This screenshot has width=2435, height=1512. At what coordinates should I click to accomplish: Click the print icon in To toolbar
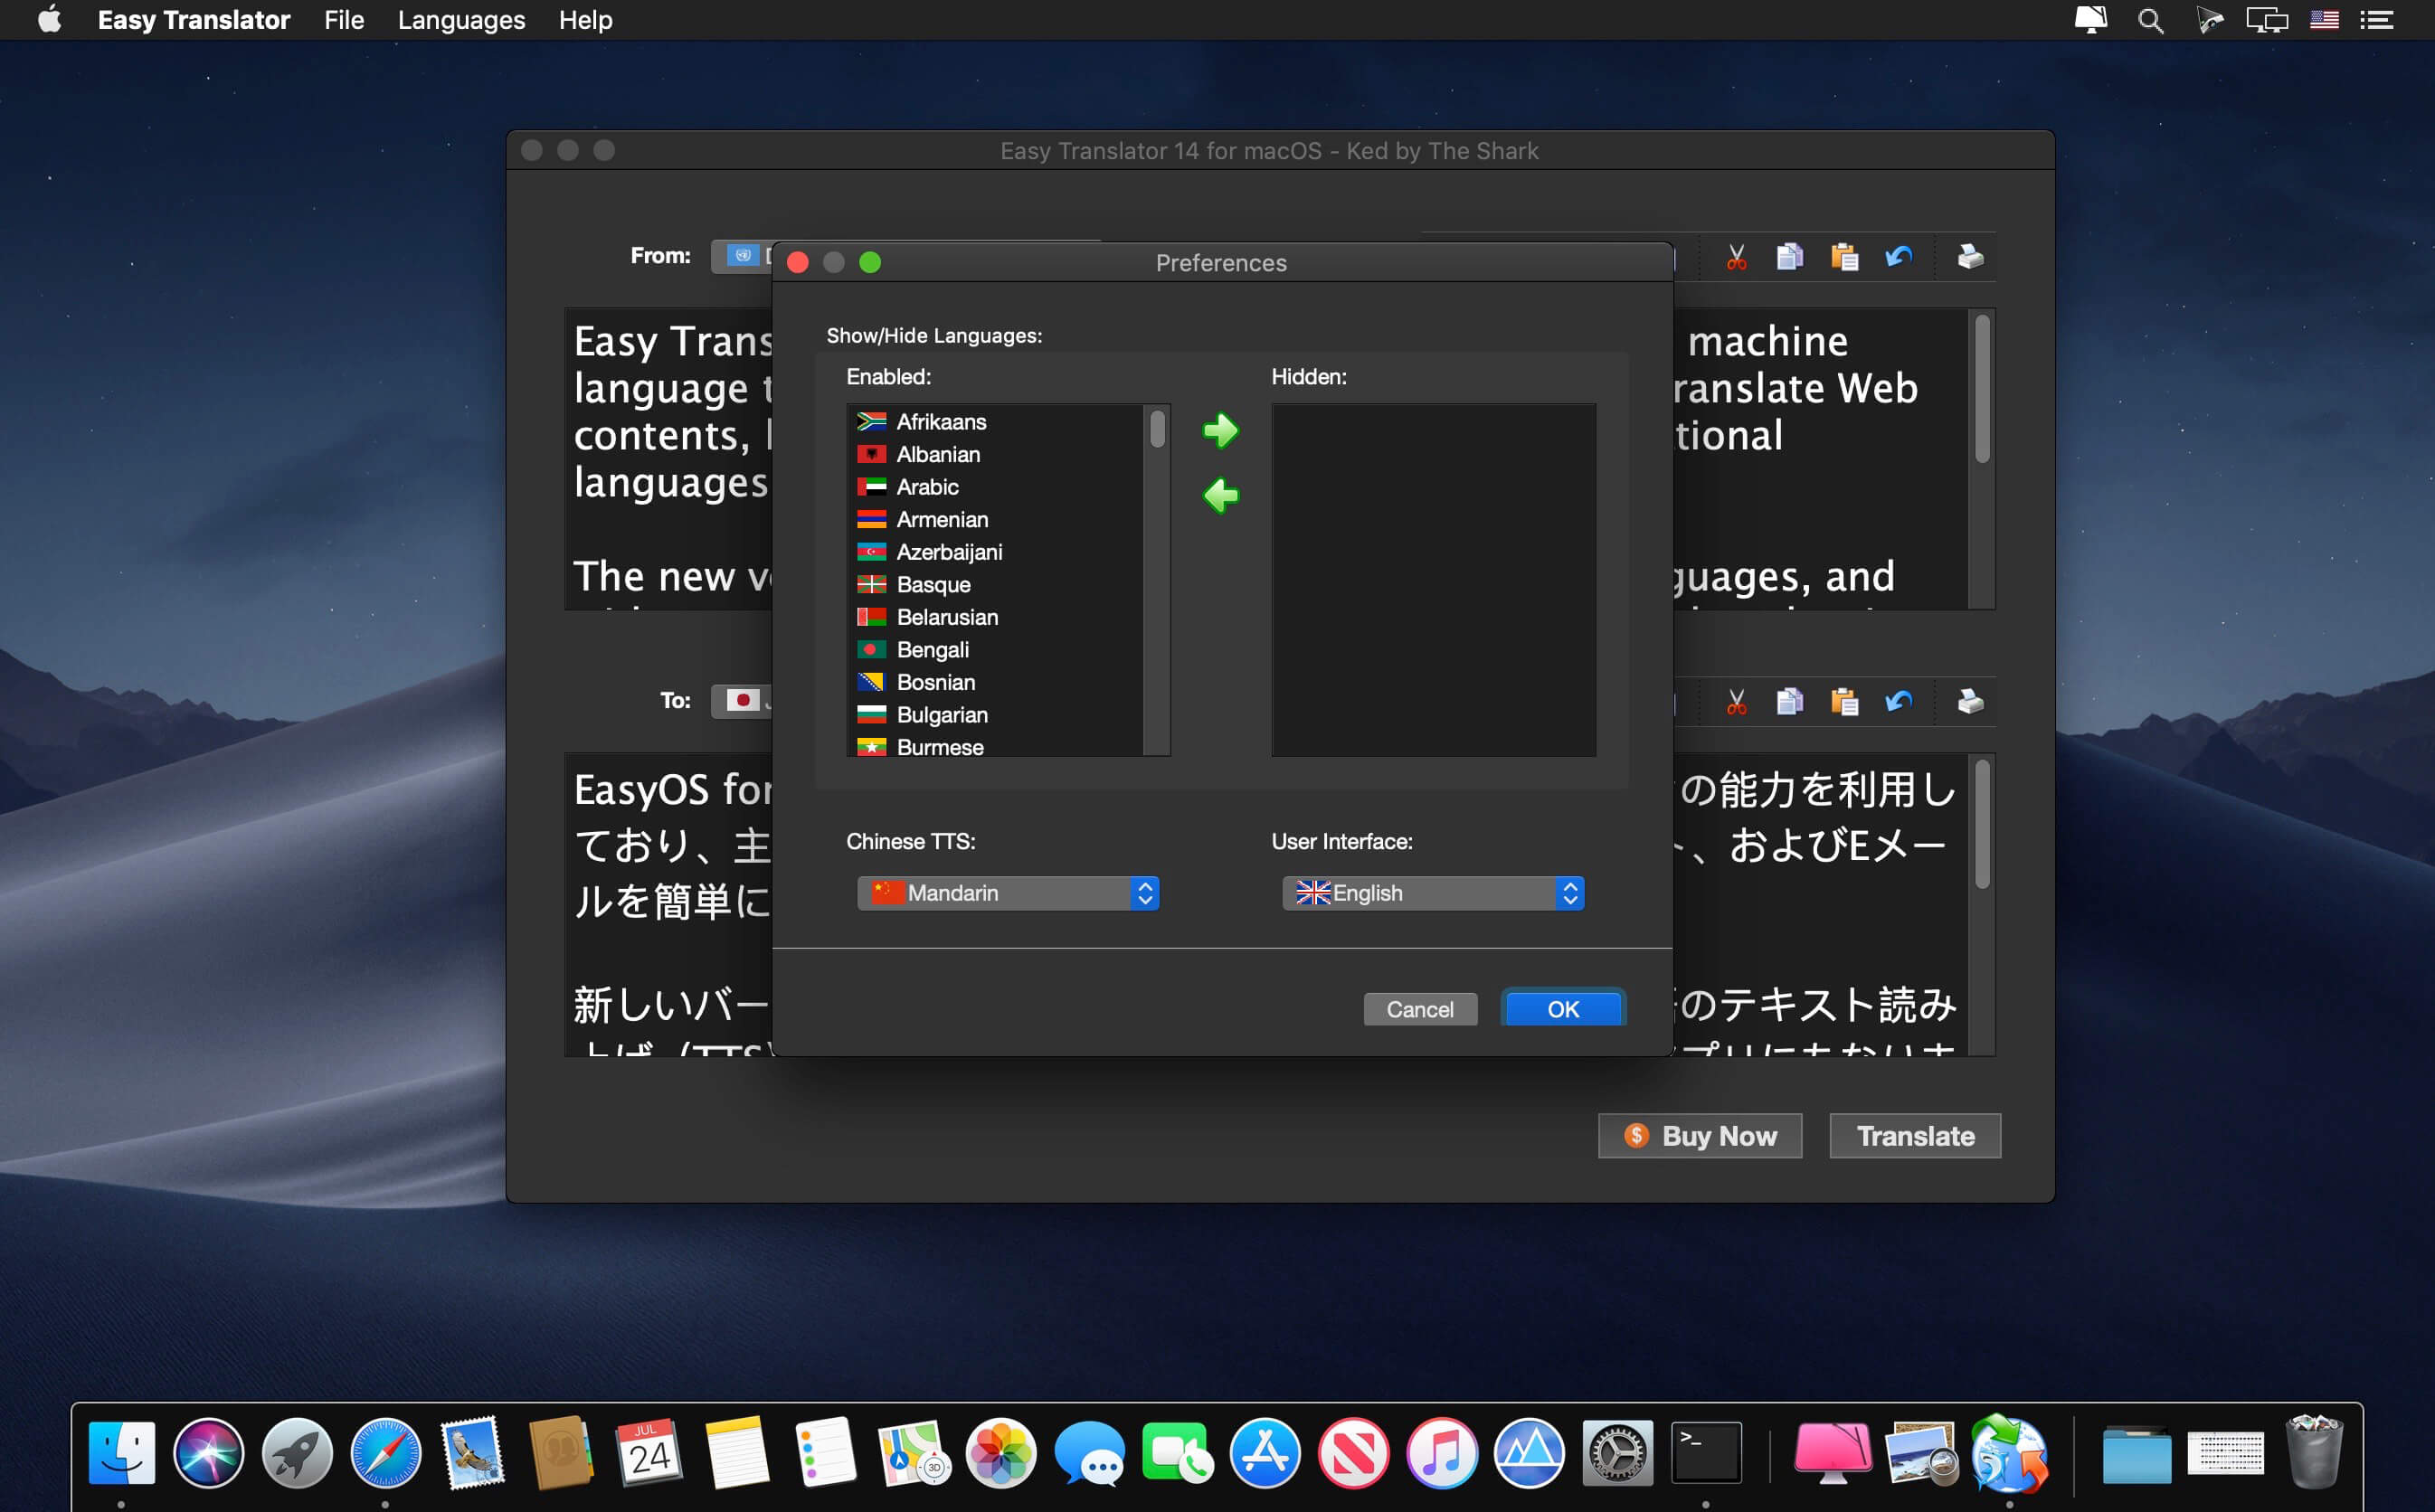click(1970, 702)
